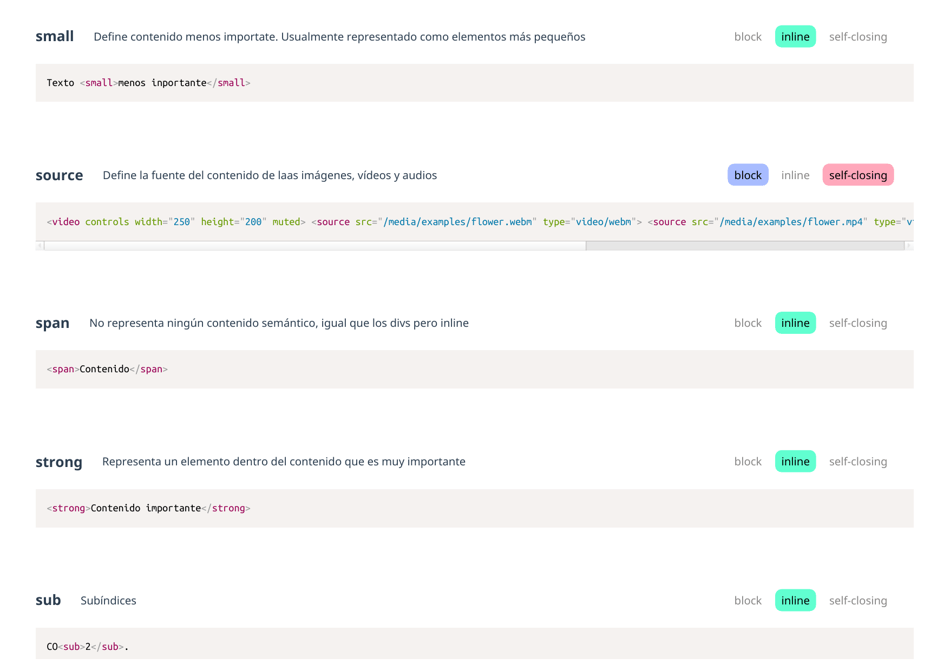The width and height of the screenshot is (950, 671).
Task: Select the green inline badge for span
Action: pyautogui.click(x=795, y=323)
